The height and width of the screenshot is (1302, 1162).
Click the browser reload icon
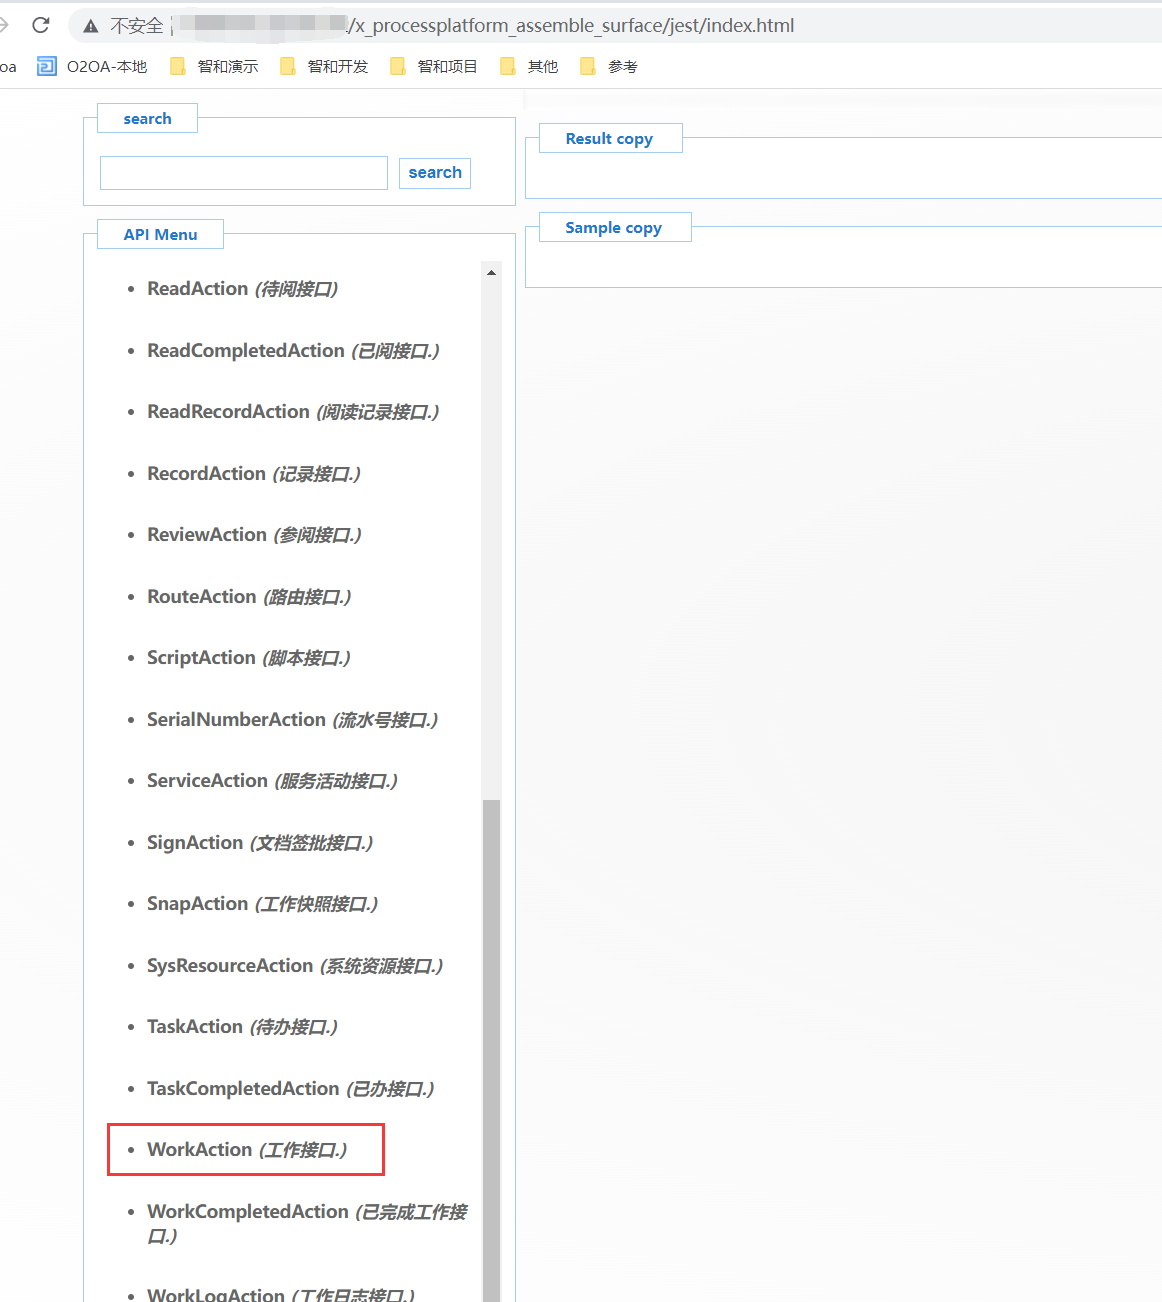41,25
